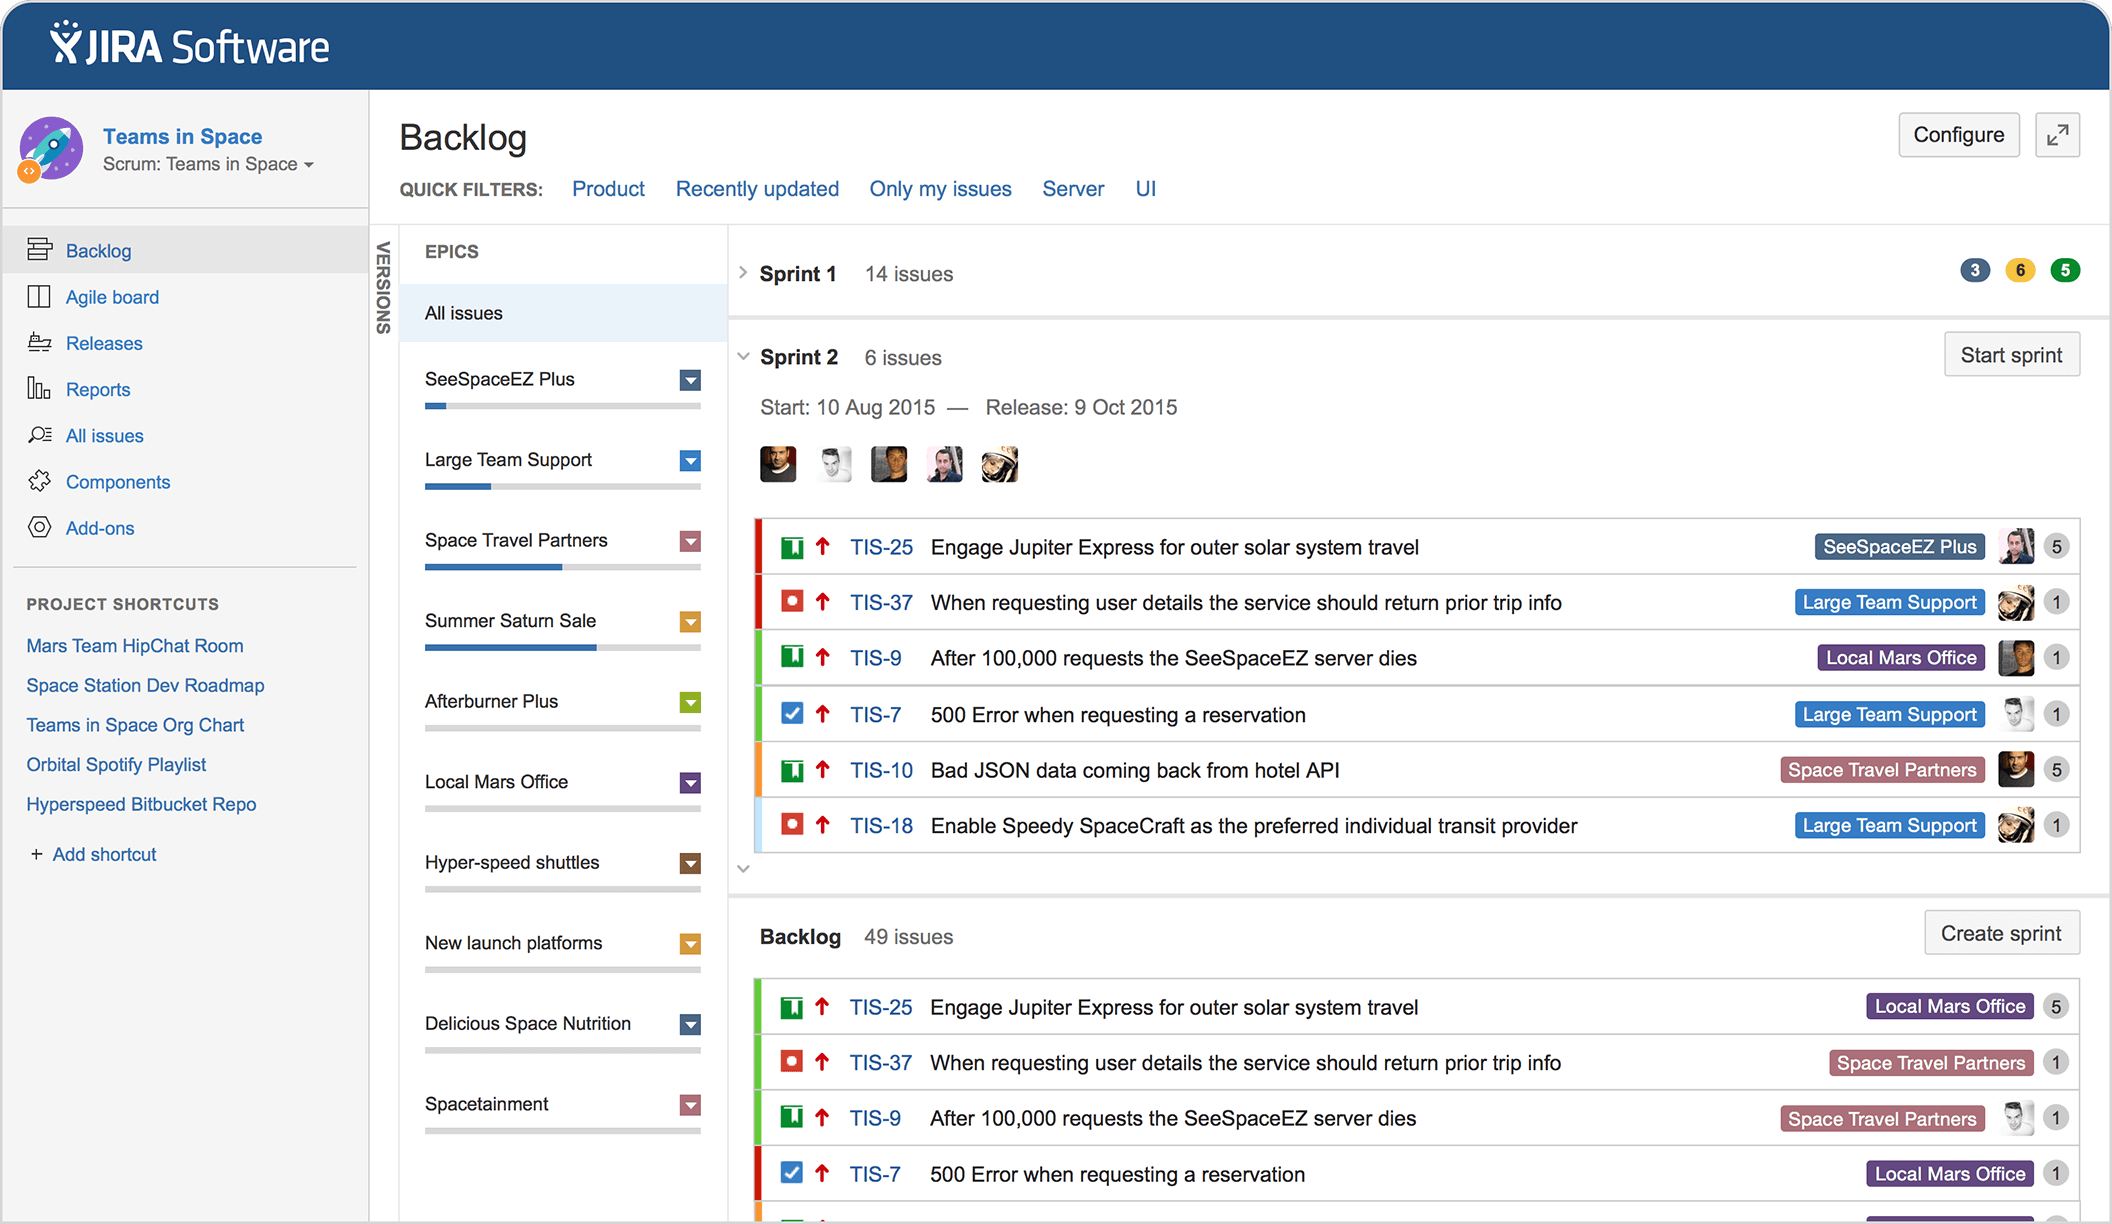Click the Add-ons icon

pos(39,527)
